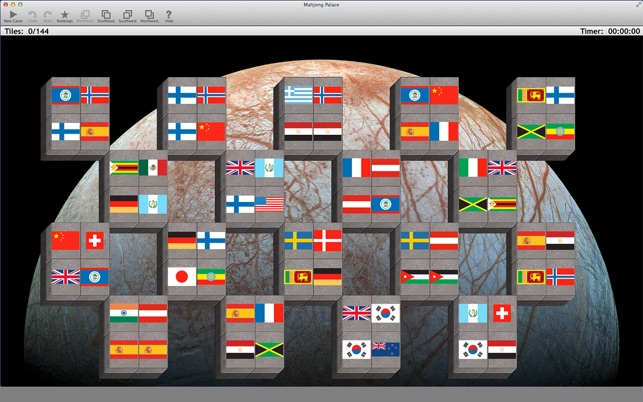Viewport: 643px width, 402px height.
Task: Click the Redo arrow icon
Action: (48, 16)
